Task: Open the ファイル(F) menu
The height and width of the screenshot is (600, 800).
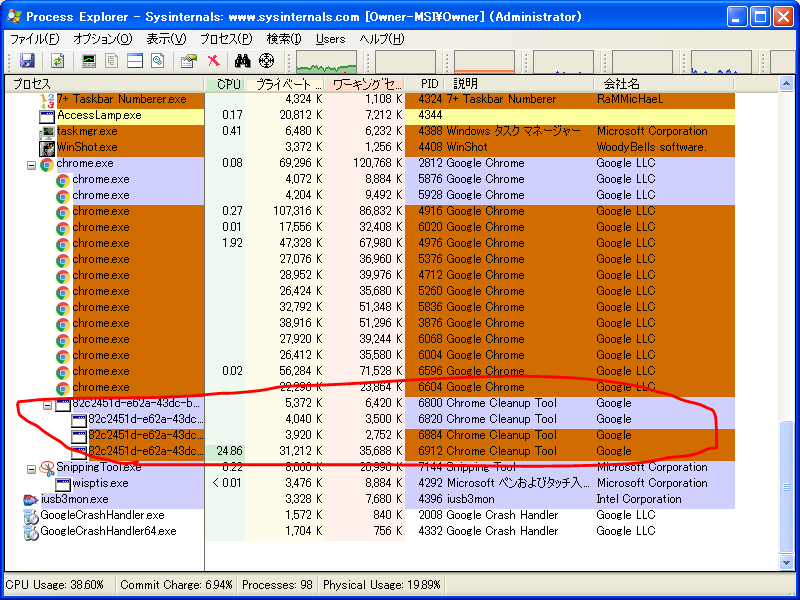Action: click(x=35, y=39)
